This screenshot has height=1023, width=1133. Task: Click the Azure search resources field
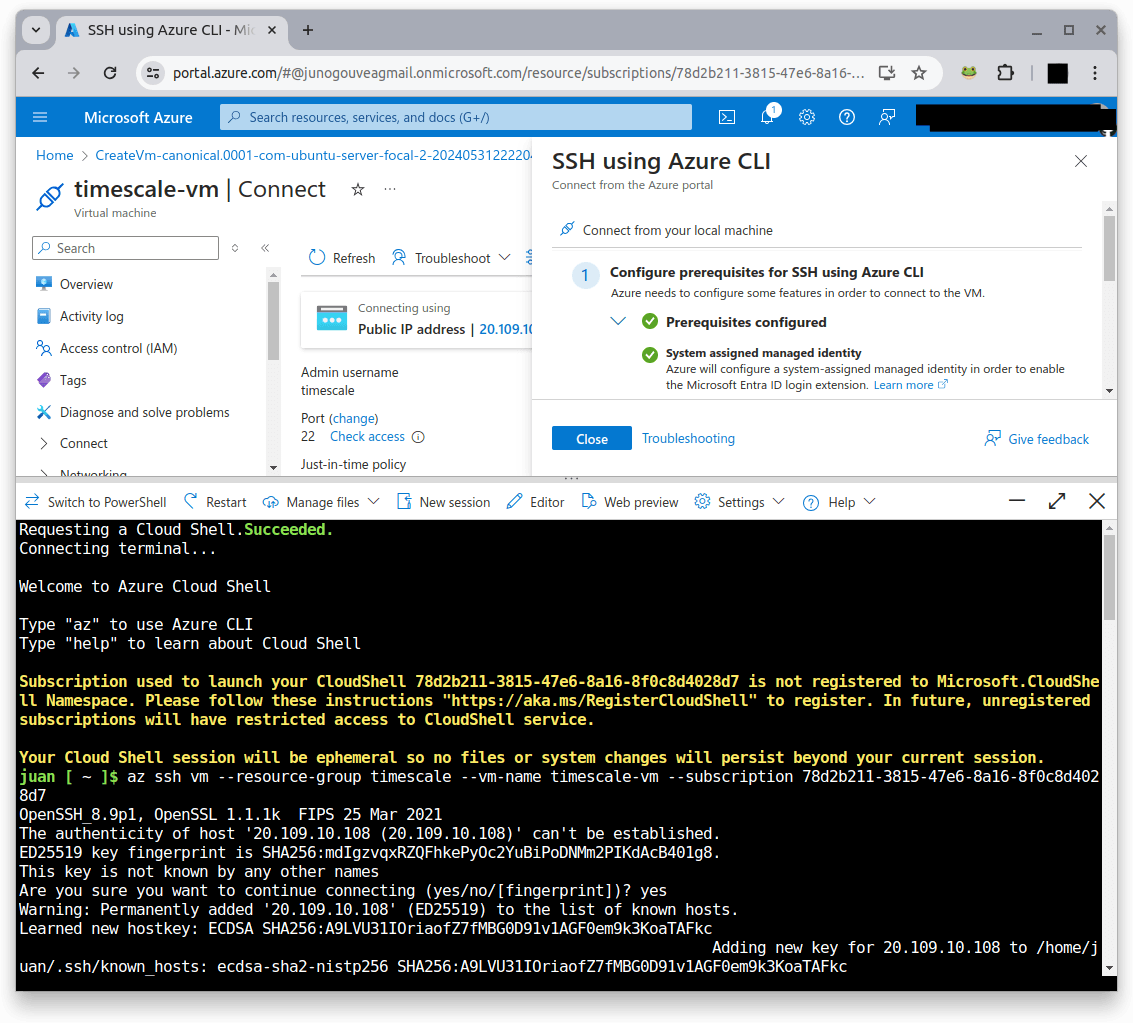click(456, 117)
